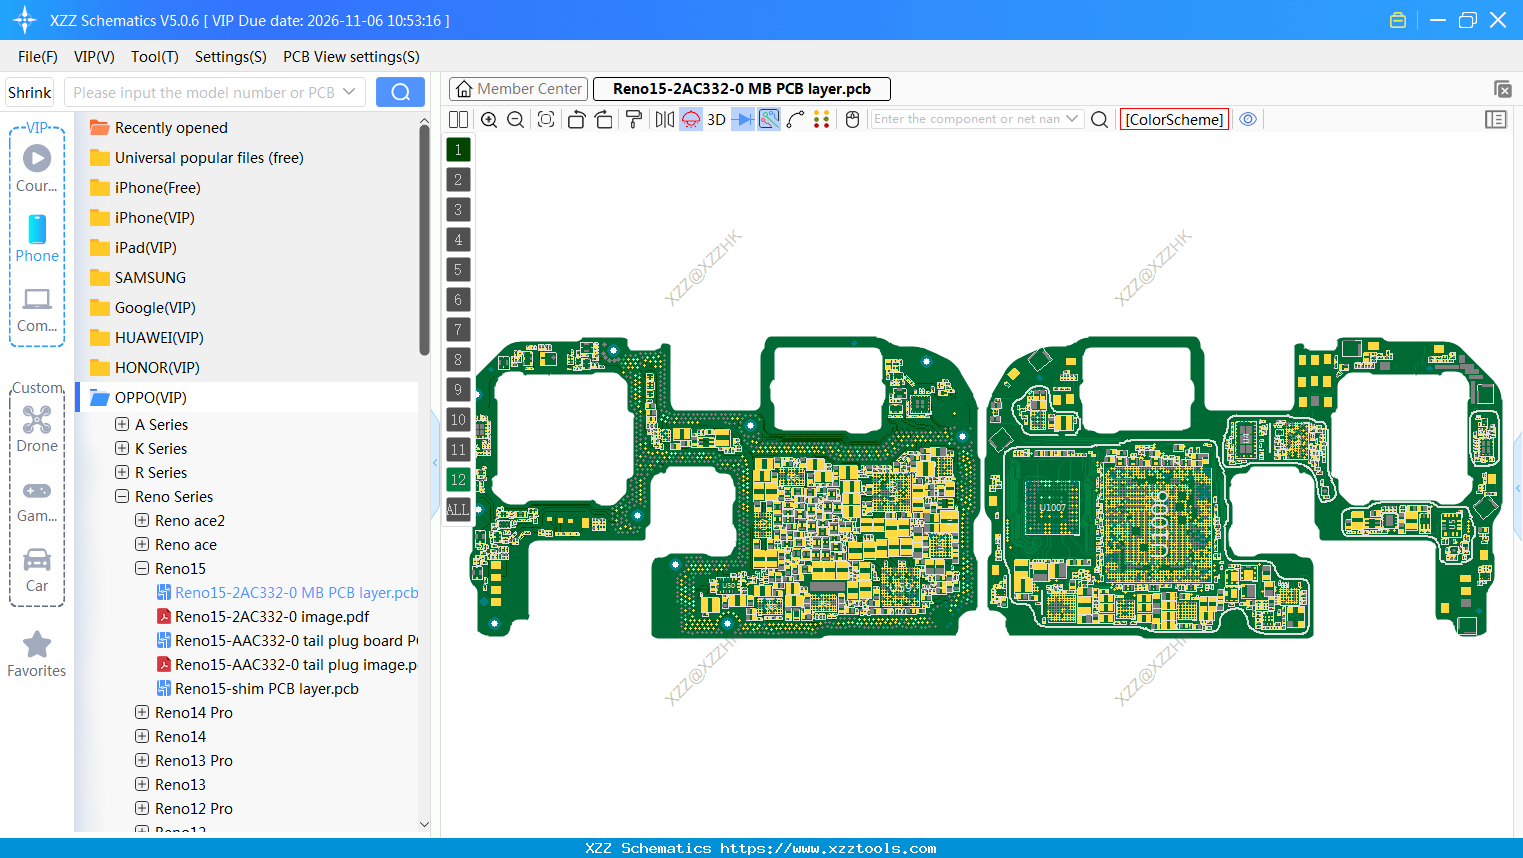Open the ColorScheme picker

[x=1173, y=119]
